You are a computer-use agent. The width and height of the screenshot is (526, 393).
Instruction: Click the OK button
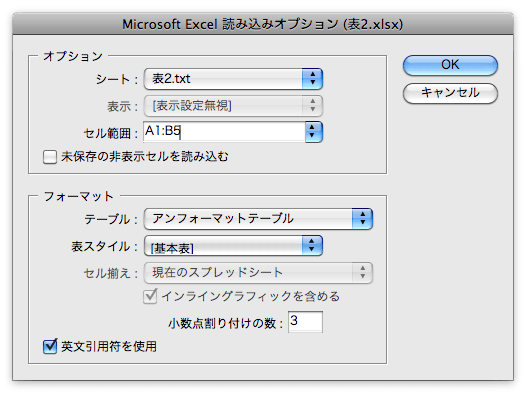(450, 65)
